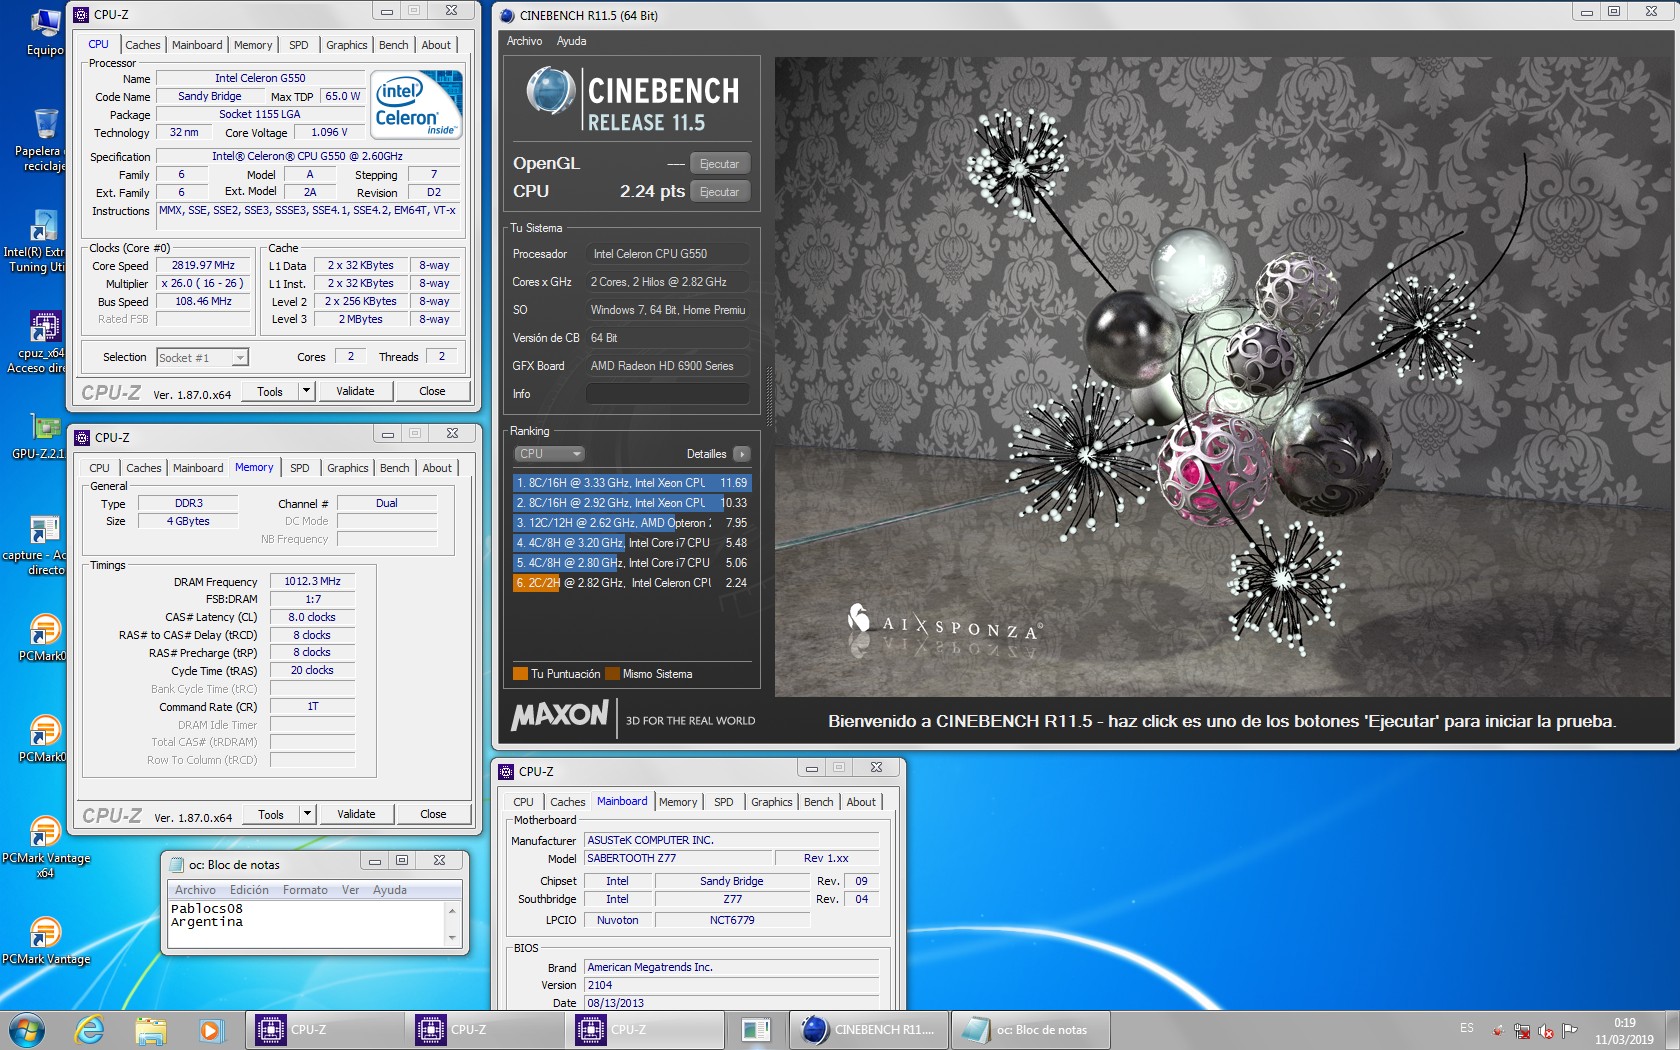Click the BIOS Version value 2104

(732, 985)
